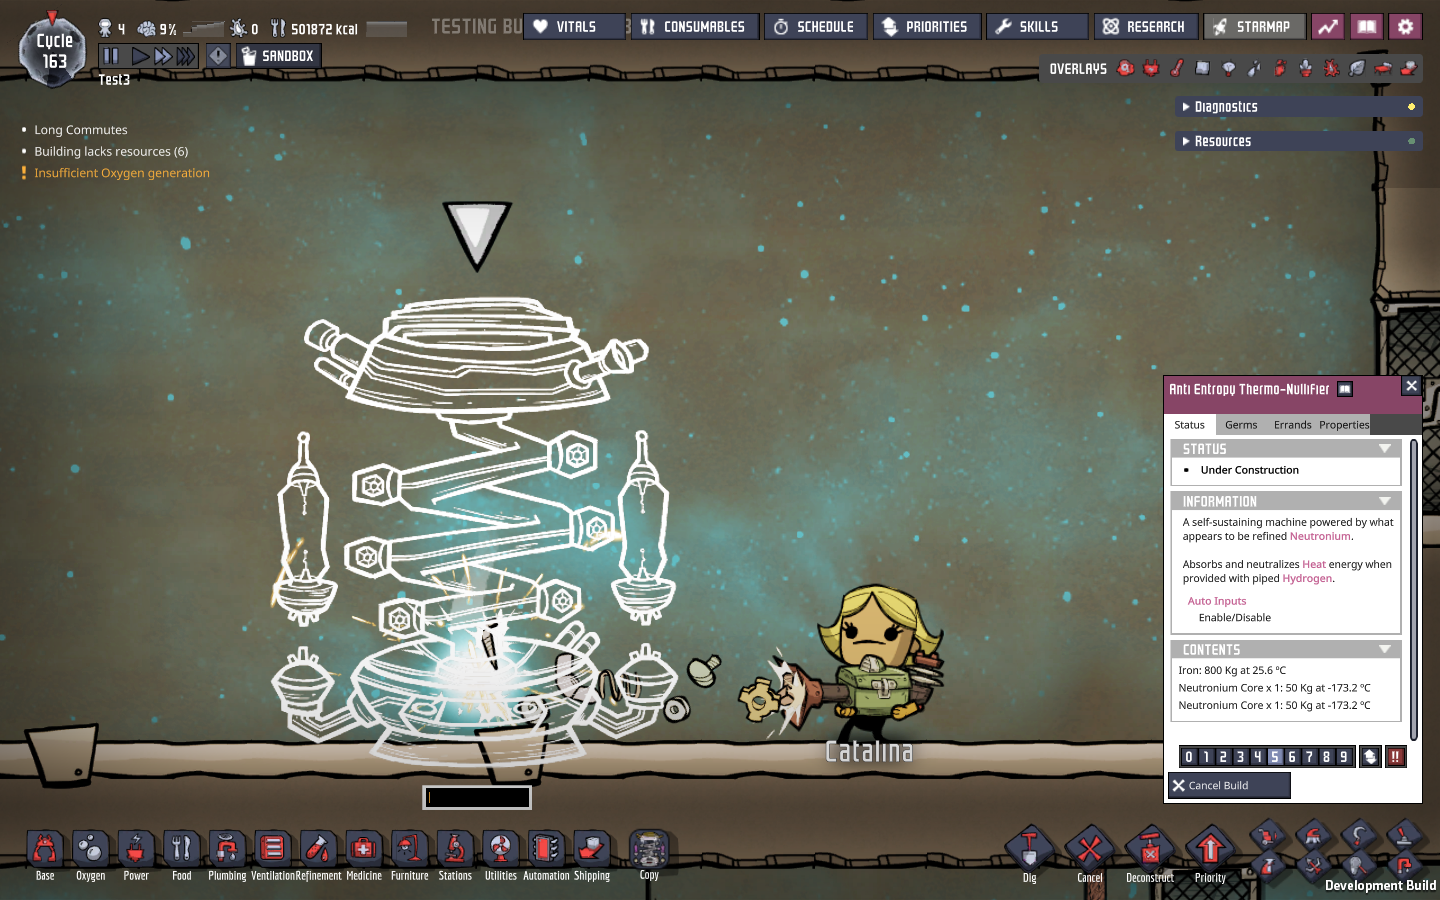
Task: Click the Insufficient Oxygen generation alert
Action: point(122,173)
